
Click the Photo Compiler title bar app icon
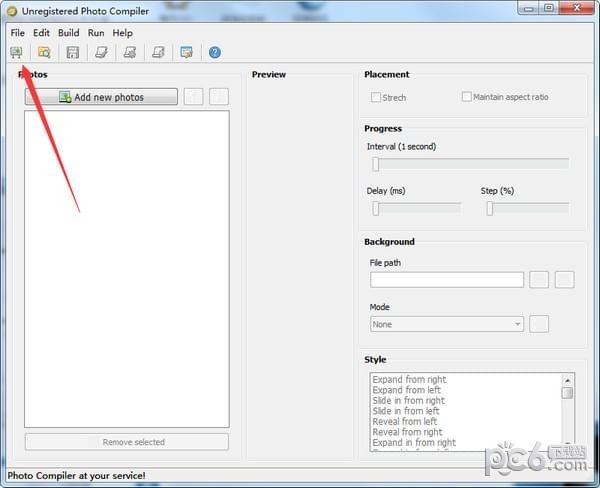pos(12,11)
